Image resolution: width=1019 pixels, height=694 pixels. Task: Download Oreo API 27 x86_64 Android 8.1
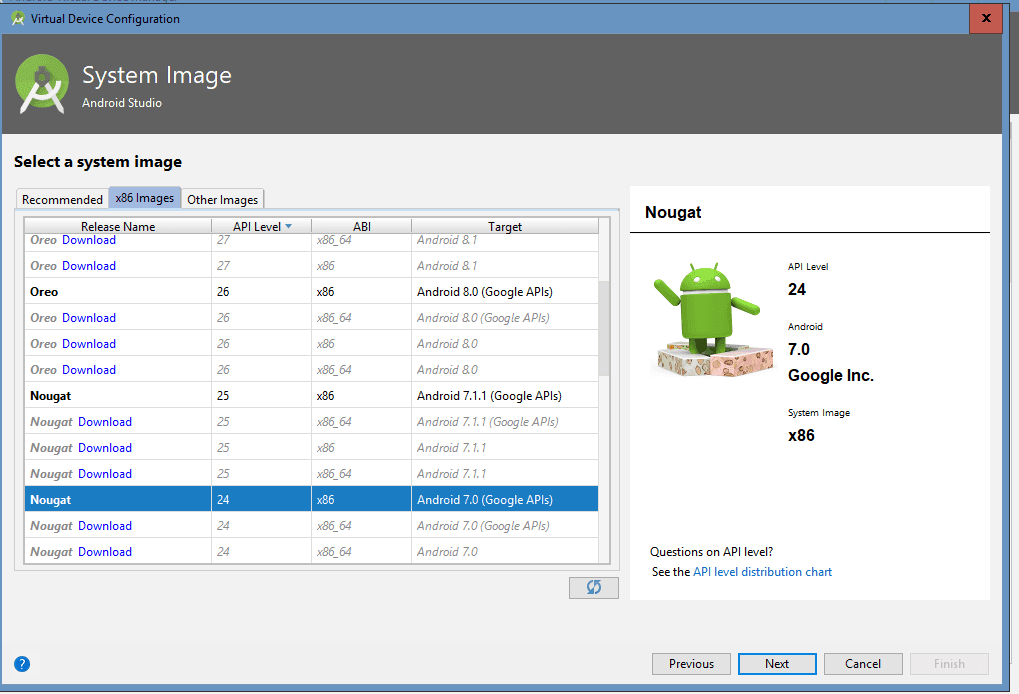[89, 240]
